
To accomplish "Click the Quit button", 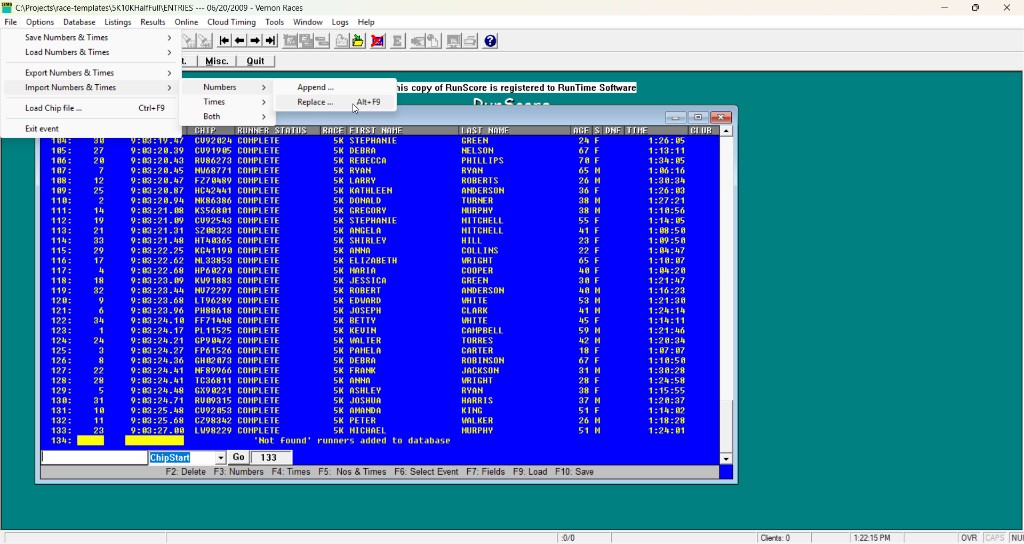I will 255,61.
